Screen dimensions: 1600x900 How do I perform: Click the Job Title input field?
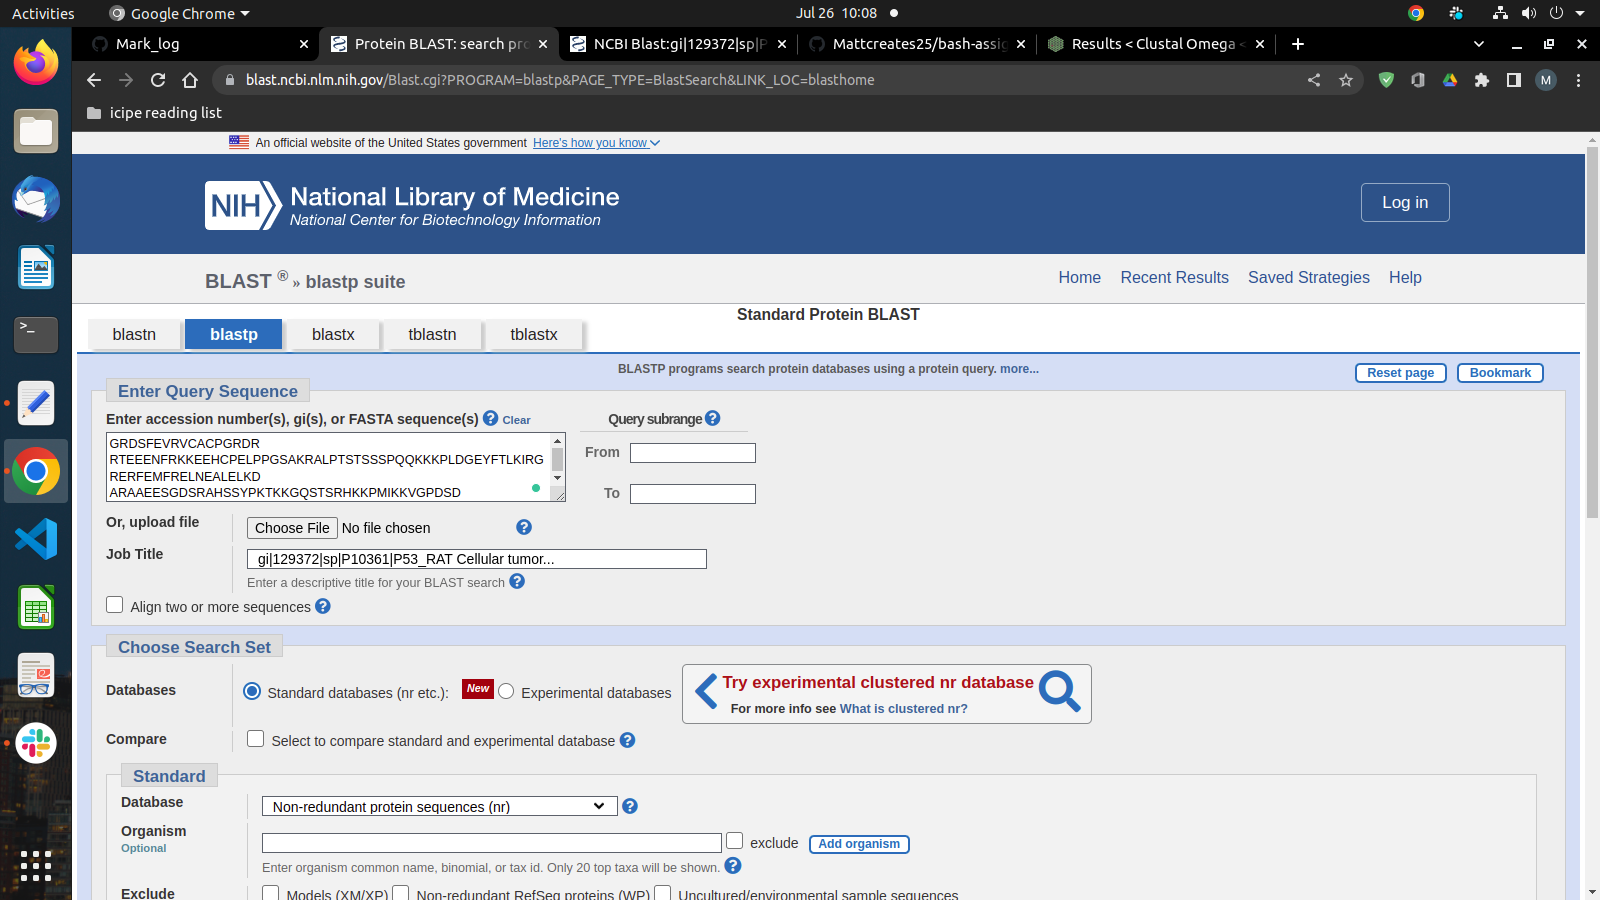point(477,559)
